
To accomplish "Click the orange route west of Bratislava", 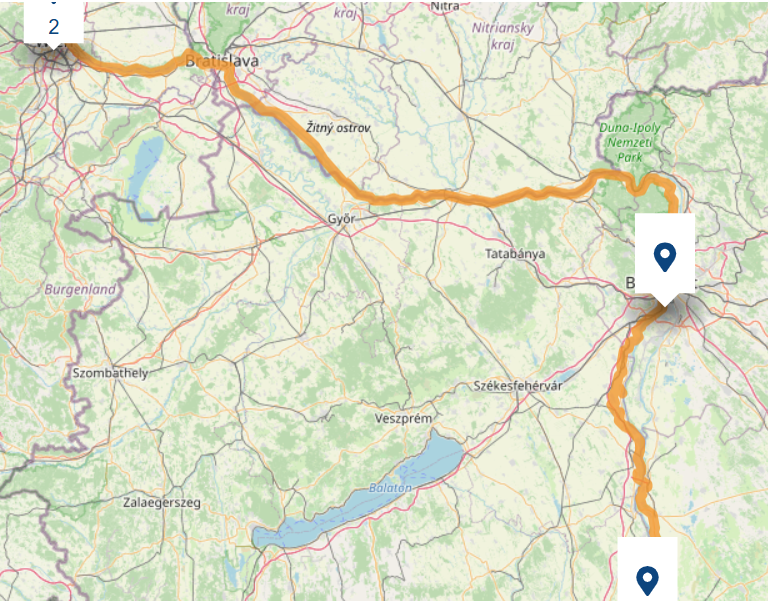I will pyautogui.click(x=132, y=69).
